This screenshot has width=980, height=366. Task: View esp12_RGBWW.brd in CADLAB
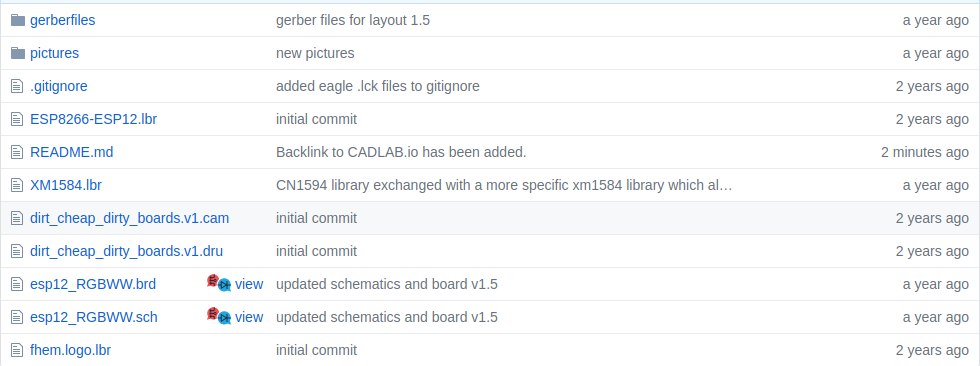pyautogui.click(x=249, y=284)
